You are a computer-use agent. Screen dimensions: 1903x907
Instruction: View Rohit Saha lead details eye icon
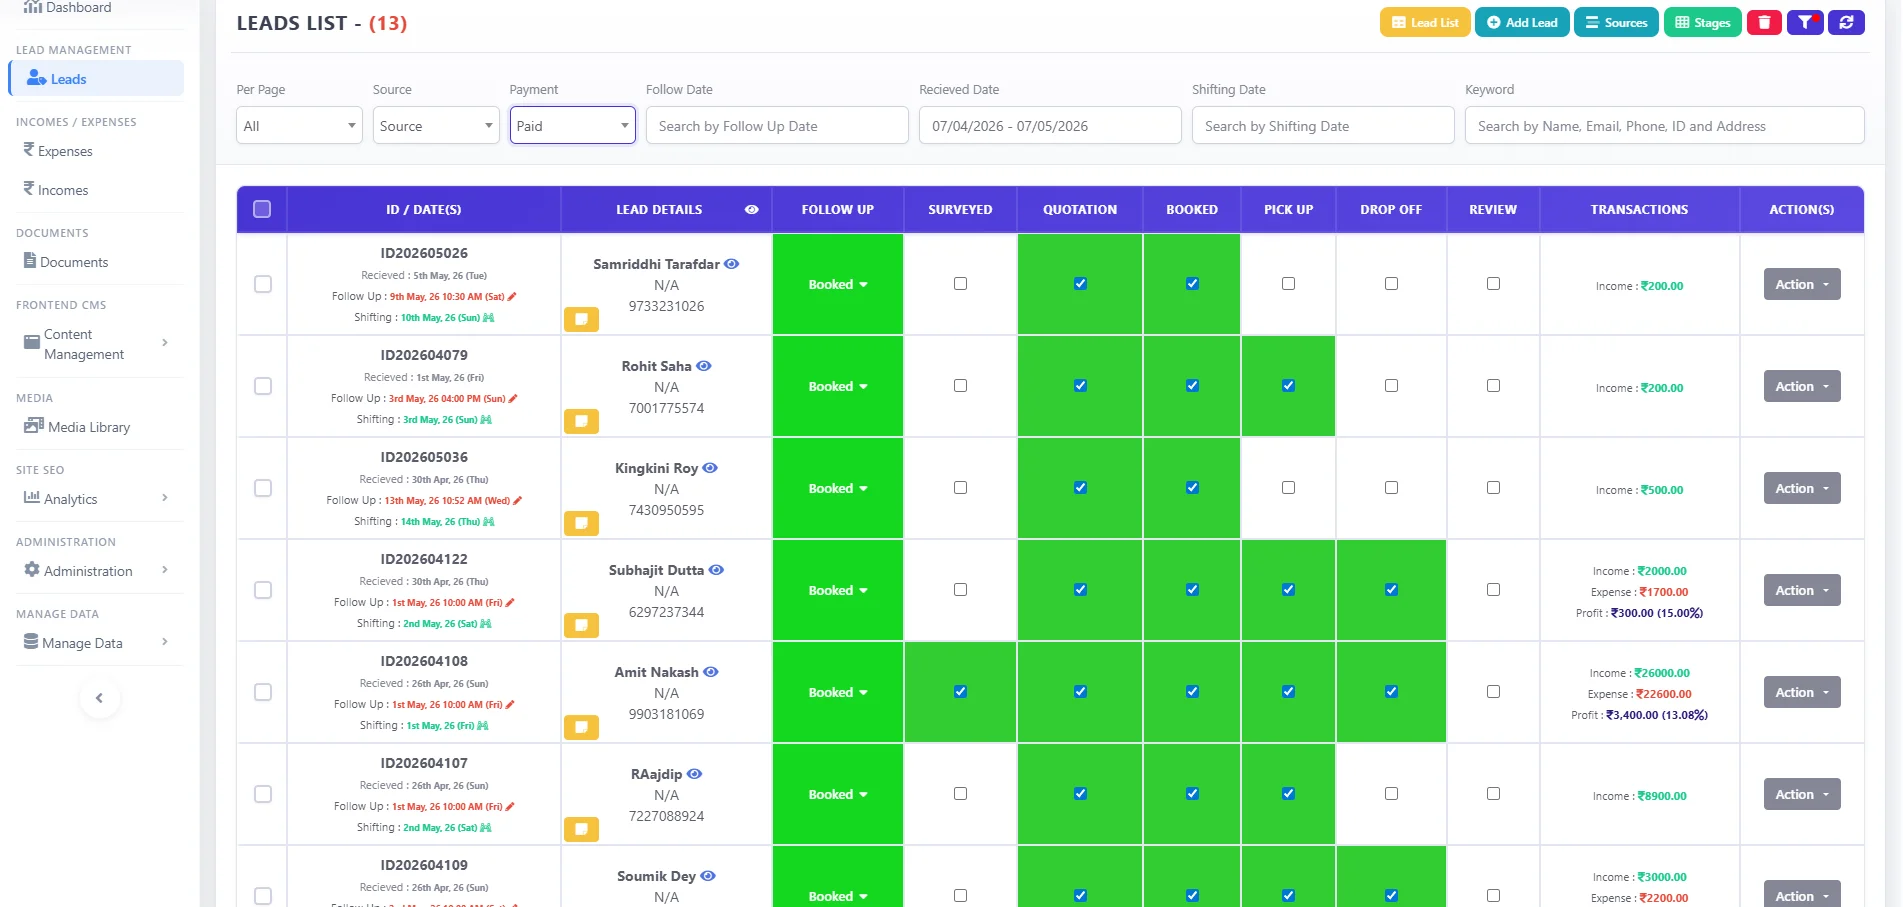[x=704, y=366]
